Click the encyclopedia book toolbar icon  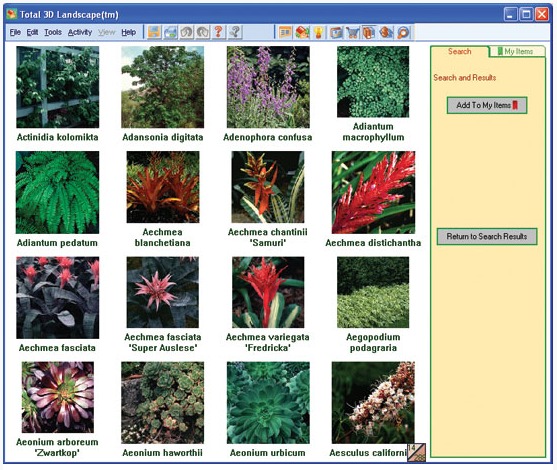[x=369, y=32]
